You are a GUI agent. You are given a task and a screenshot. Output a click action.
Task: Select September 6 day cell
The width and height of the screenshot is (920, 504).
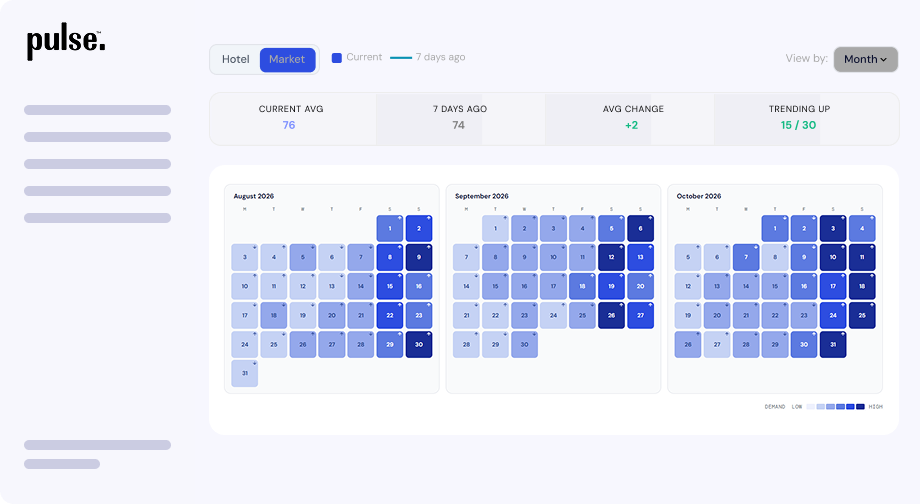point(640,228)
